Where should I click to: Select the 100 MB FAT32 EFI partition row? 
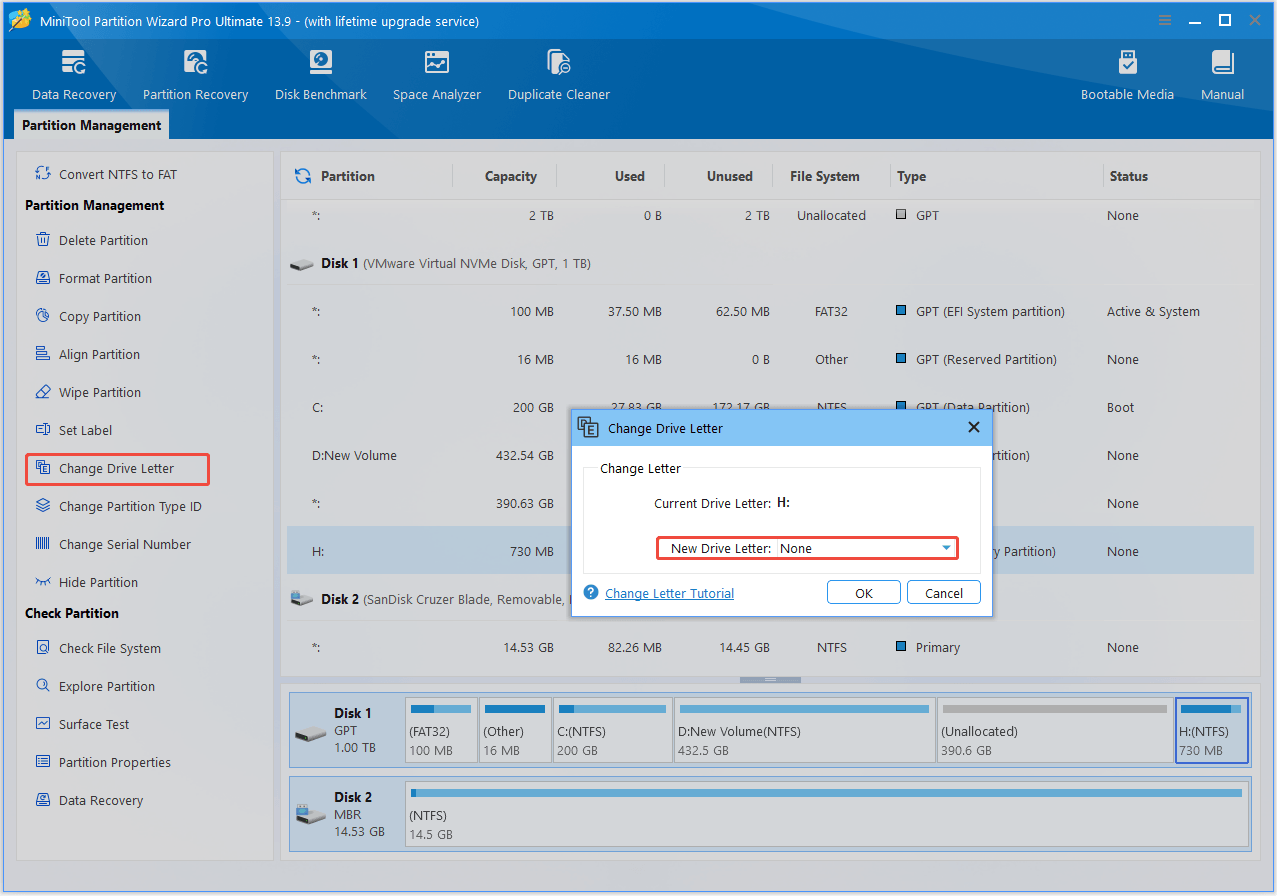click(770, 312)
